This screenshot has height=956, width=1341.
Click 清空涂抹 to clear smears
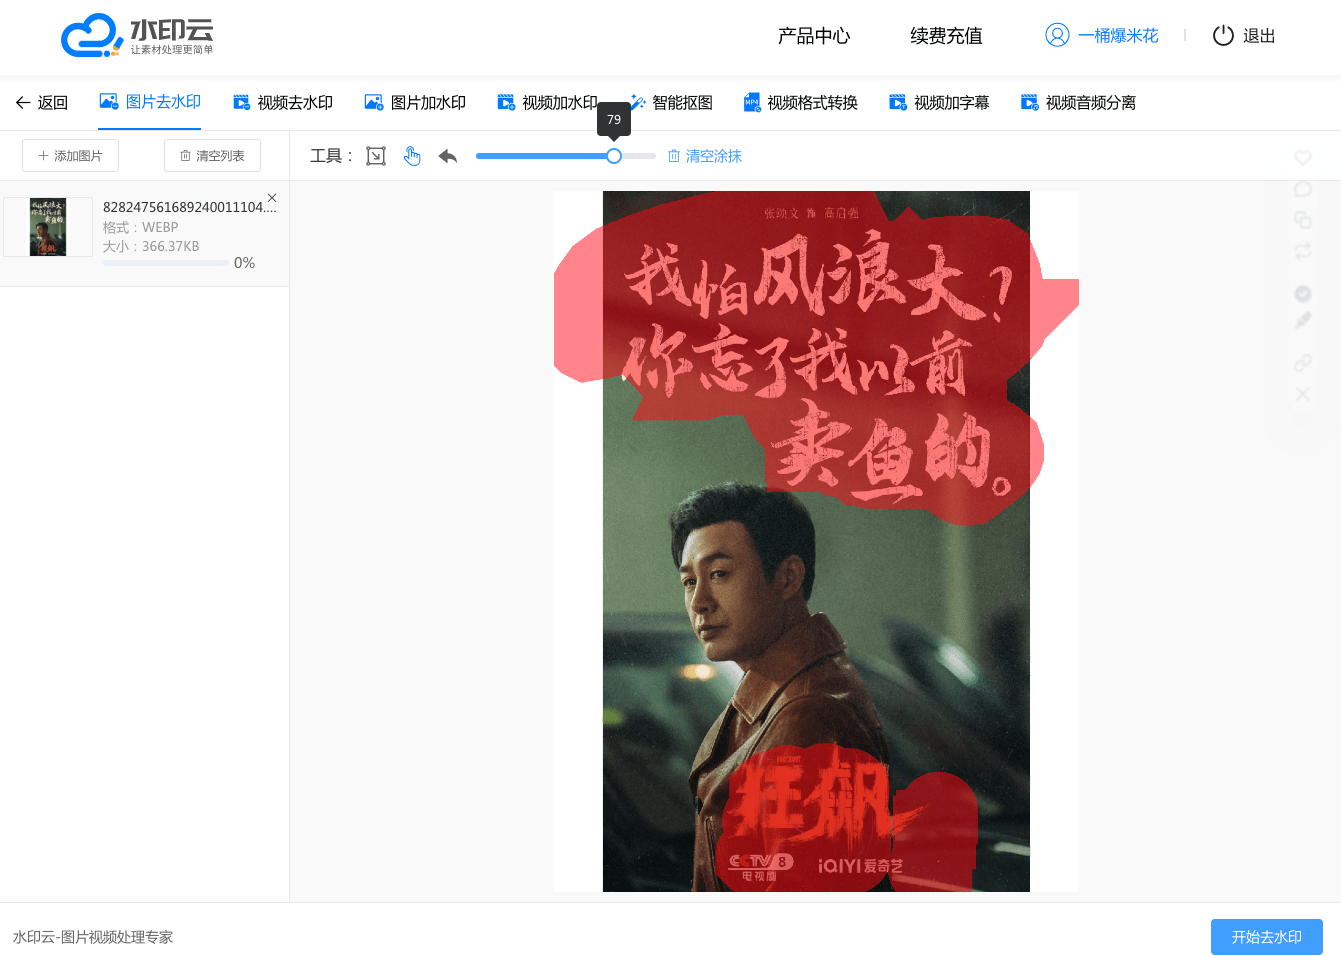[x=704, y=156]
